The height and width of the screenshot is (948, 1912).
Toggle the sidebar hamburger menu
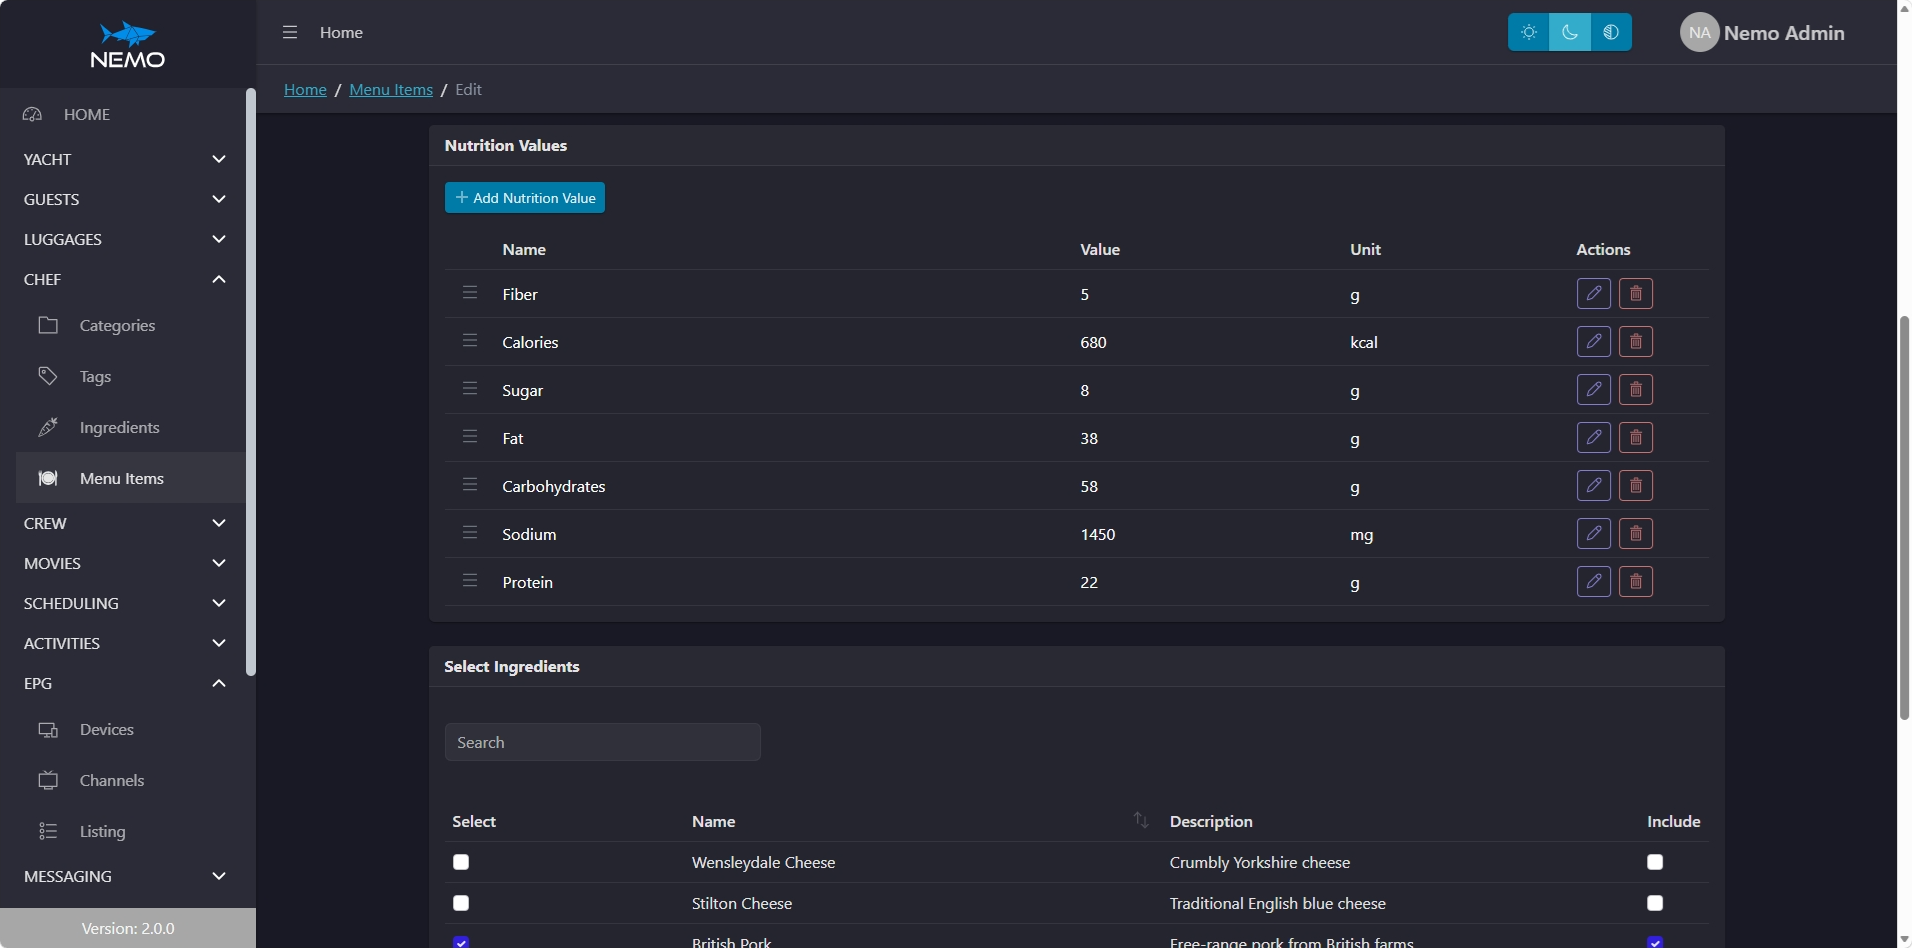click(290, 32)
